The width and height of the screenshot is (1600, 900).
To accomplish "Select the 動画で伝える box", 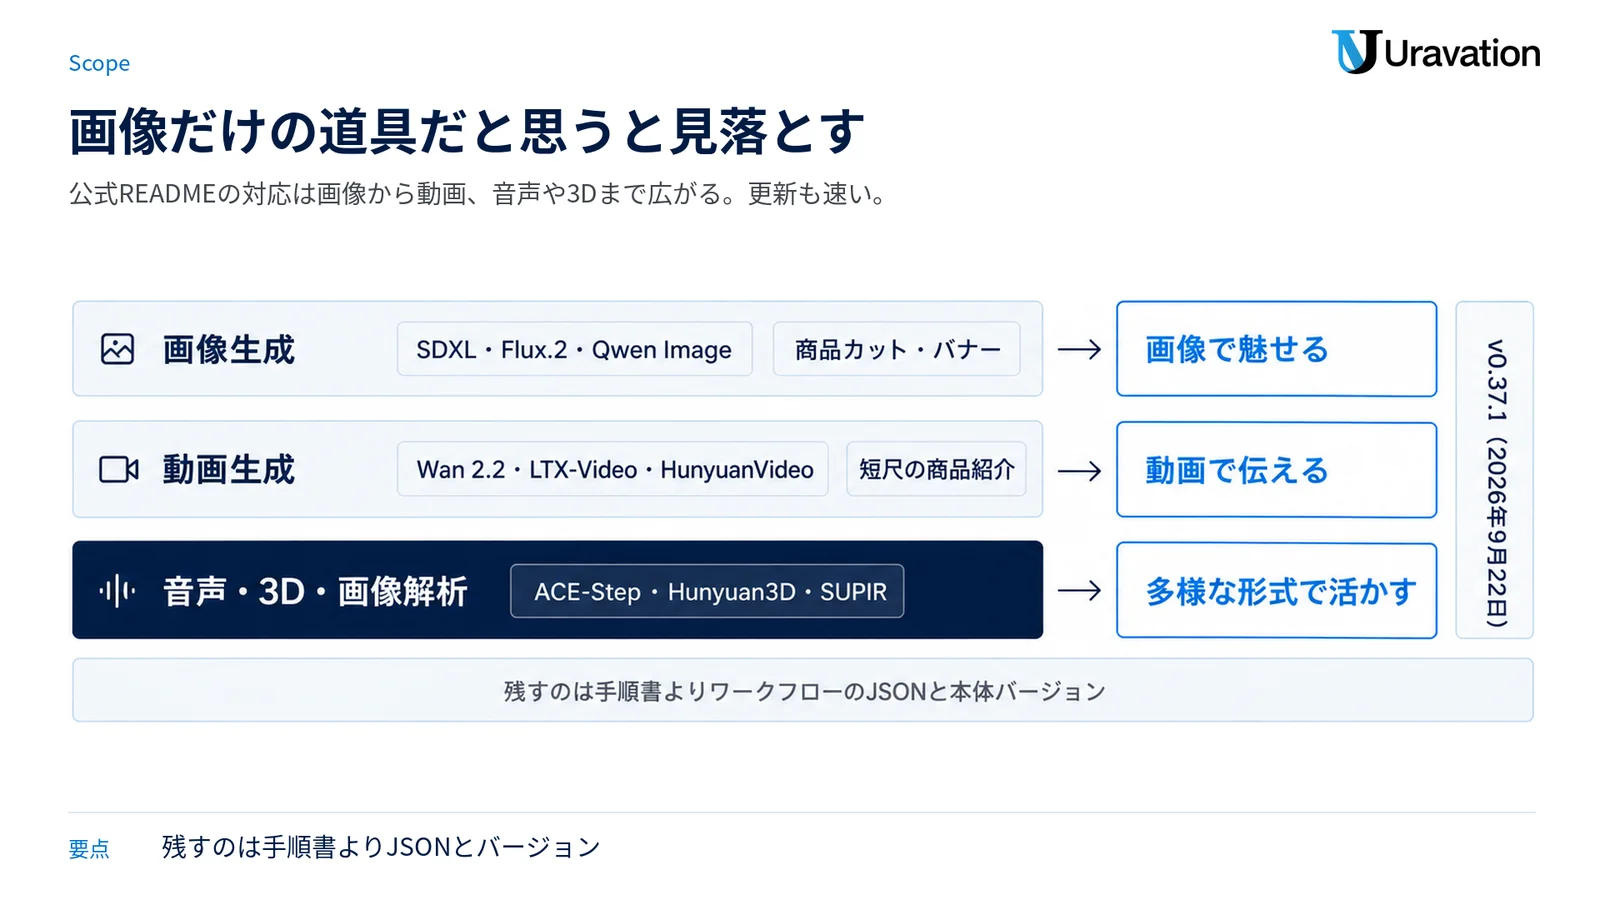I will pyautogui.click(x=1276, y=470).
